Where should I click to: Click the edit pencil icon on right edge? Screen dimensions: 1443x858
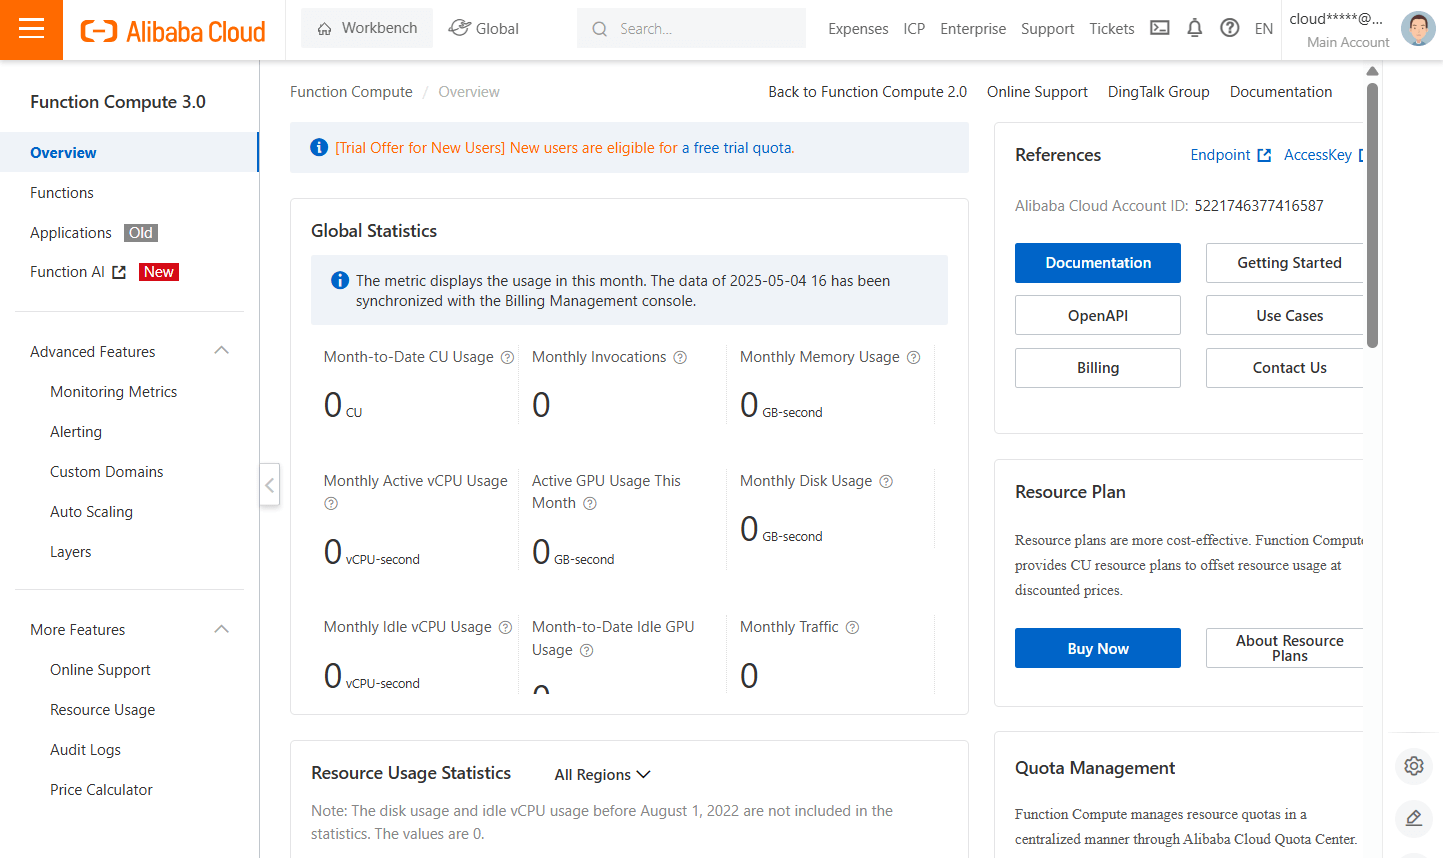[x=1414, y=818]
